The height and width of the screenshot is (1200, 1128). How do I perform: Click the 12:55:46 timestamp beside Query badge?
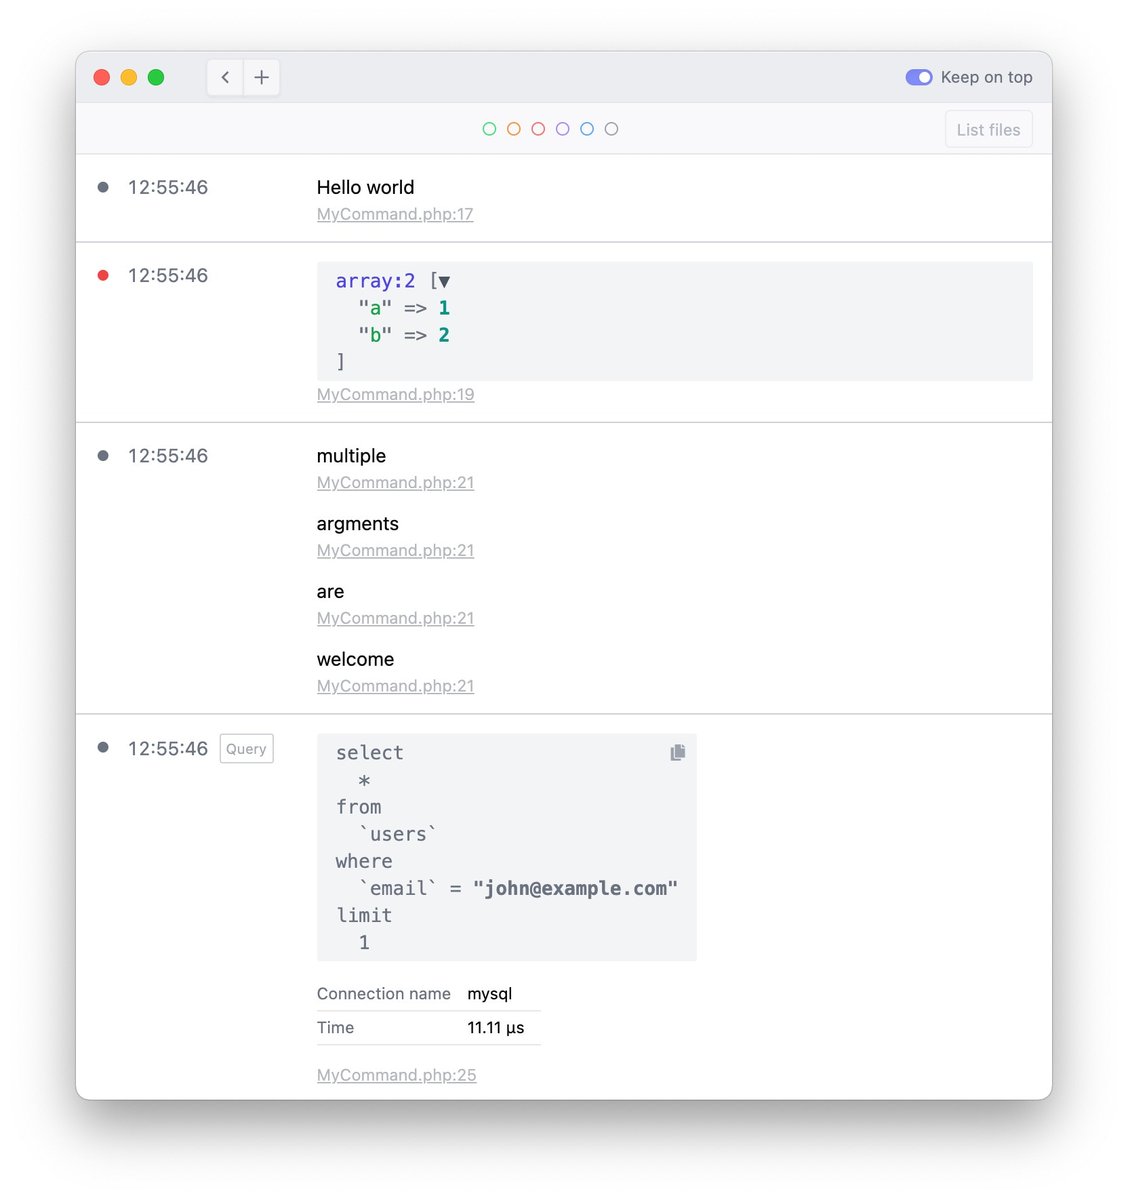pos(168,748)
